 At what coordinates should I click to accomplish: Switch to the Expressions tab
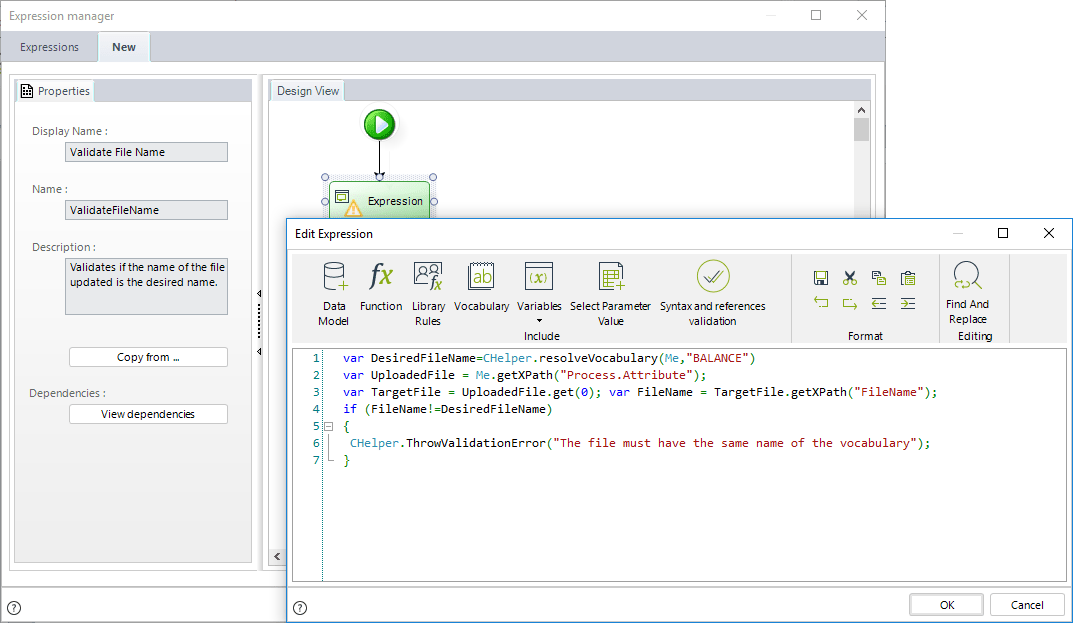(48, 47)
